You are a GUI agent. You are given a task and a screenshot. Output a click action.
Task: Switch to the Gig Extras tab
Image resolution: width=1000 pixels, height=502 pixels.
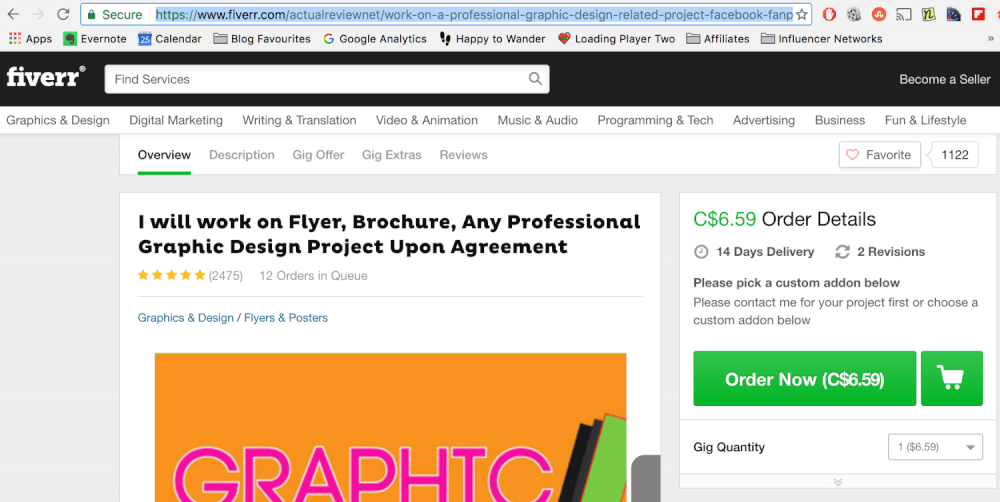pyautogui.click(x=392, y=155)
